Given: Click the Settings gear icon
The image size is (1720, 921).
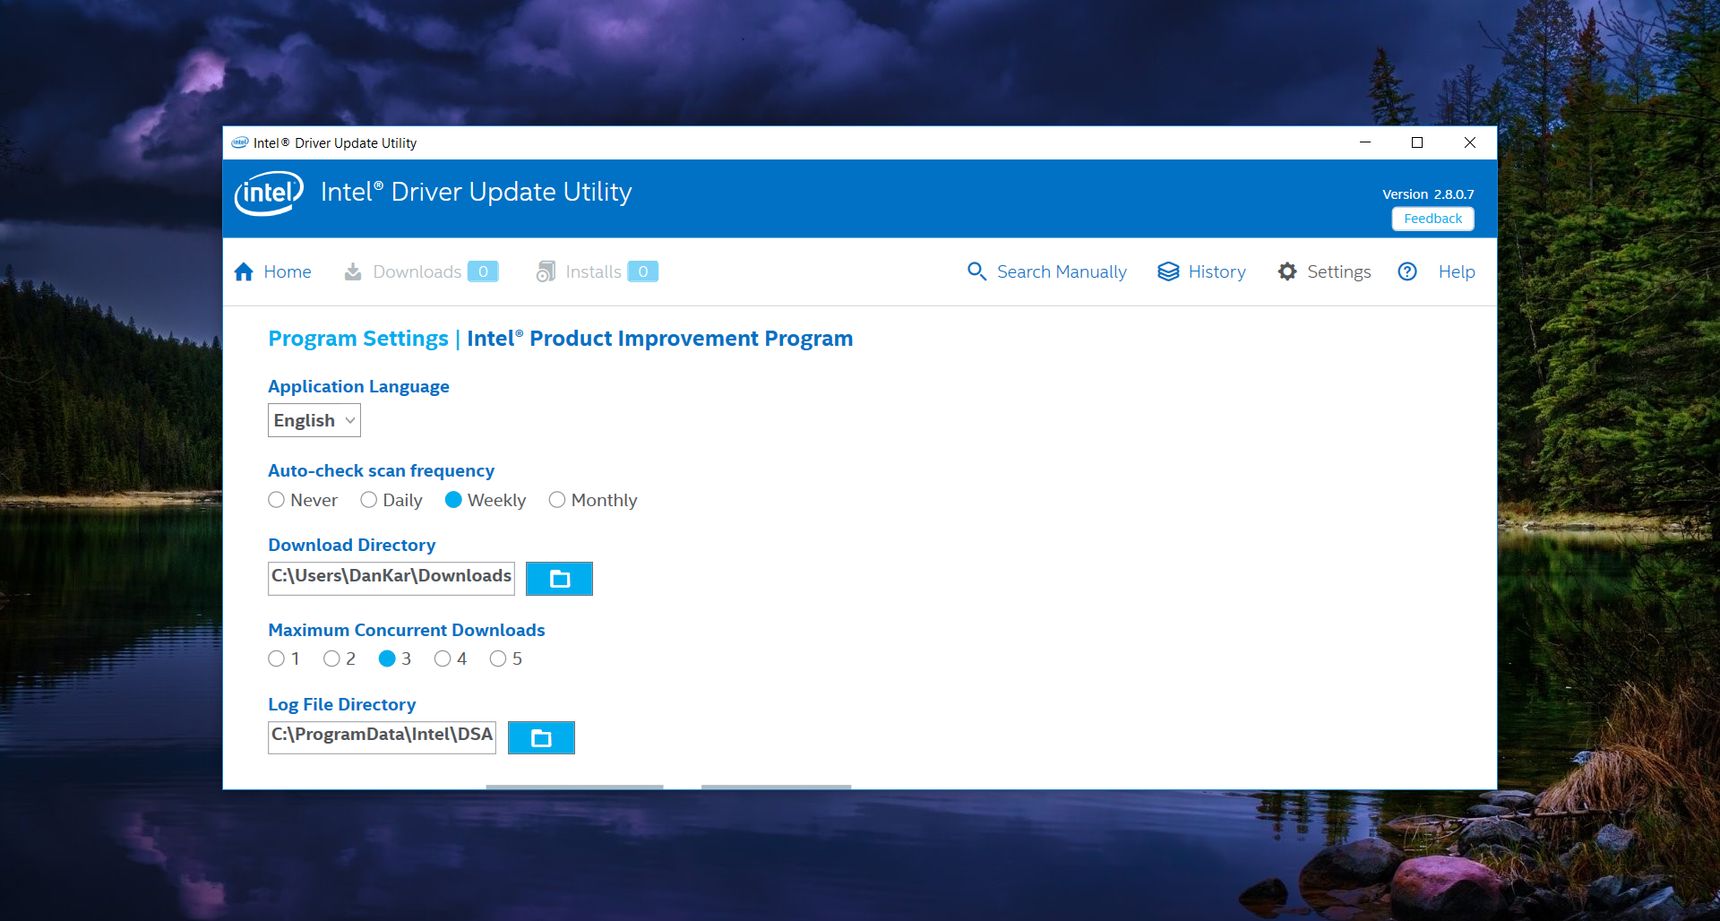Looking at the screenshot, I should point(1287,272).
